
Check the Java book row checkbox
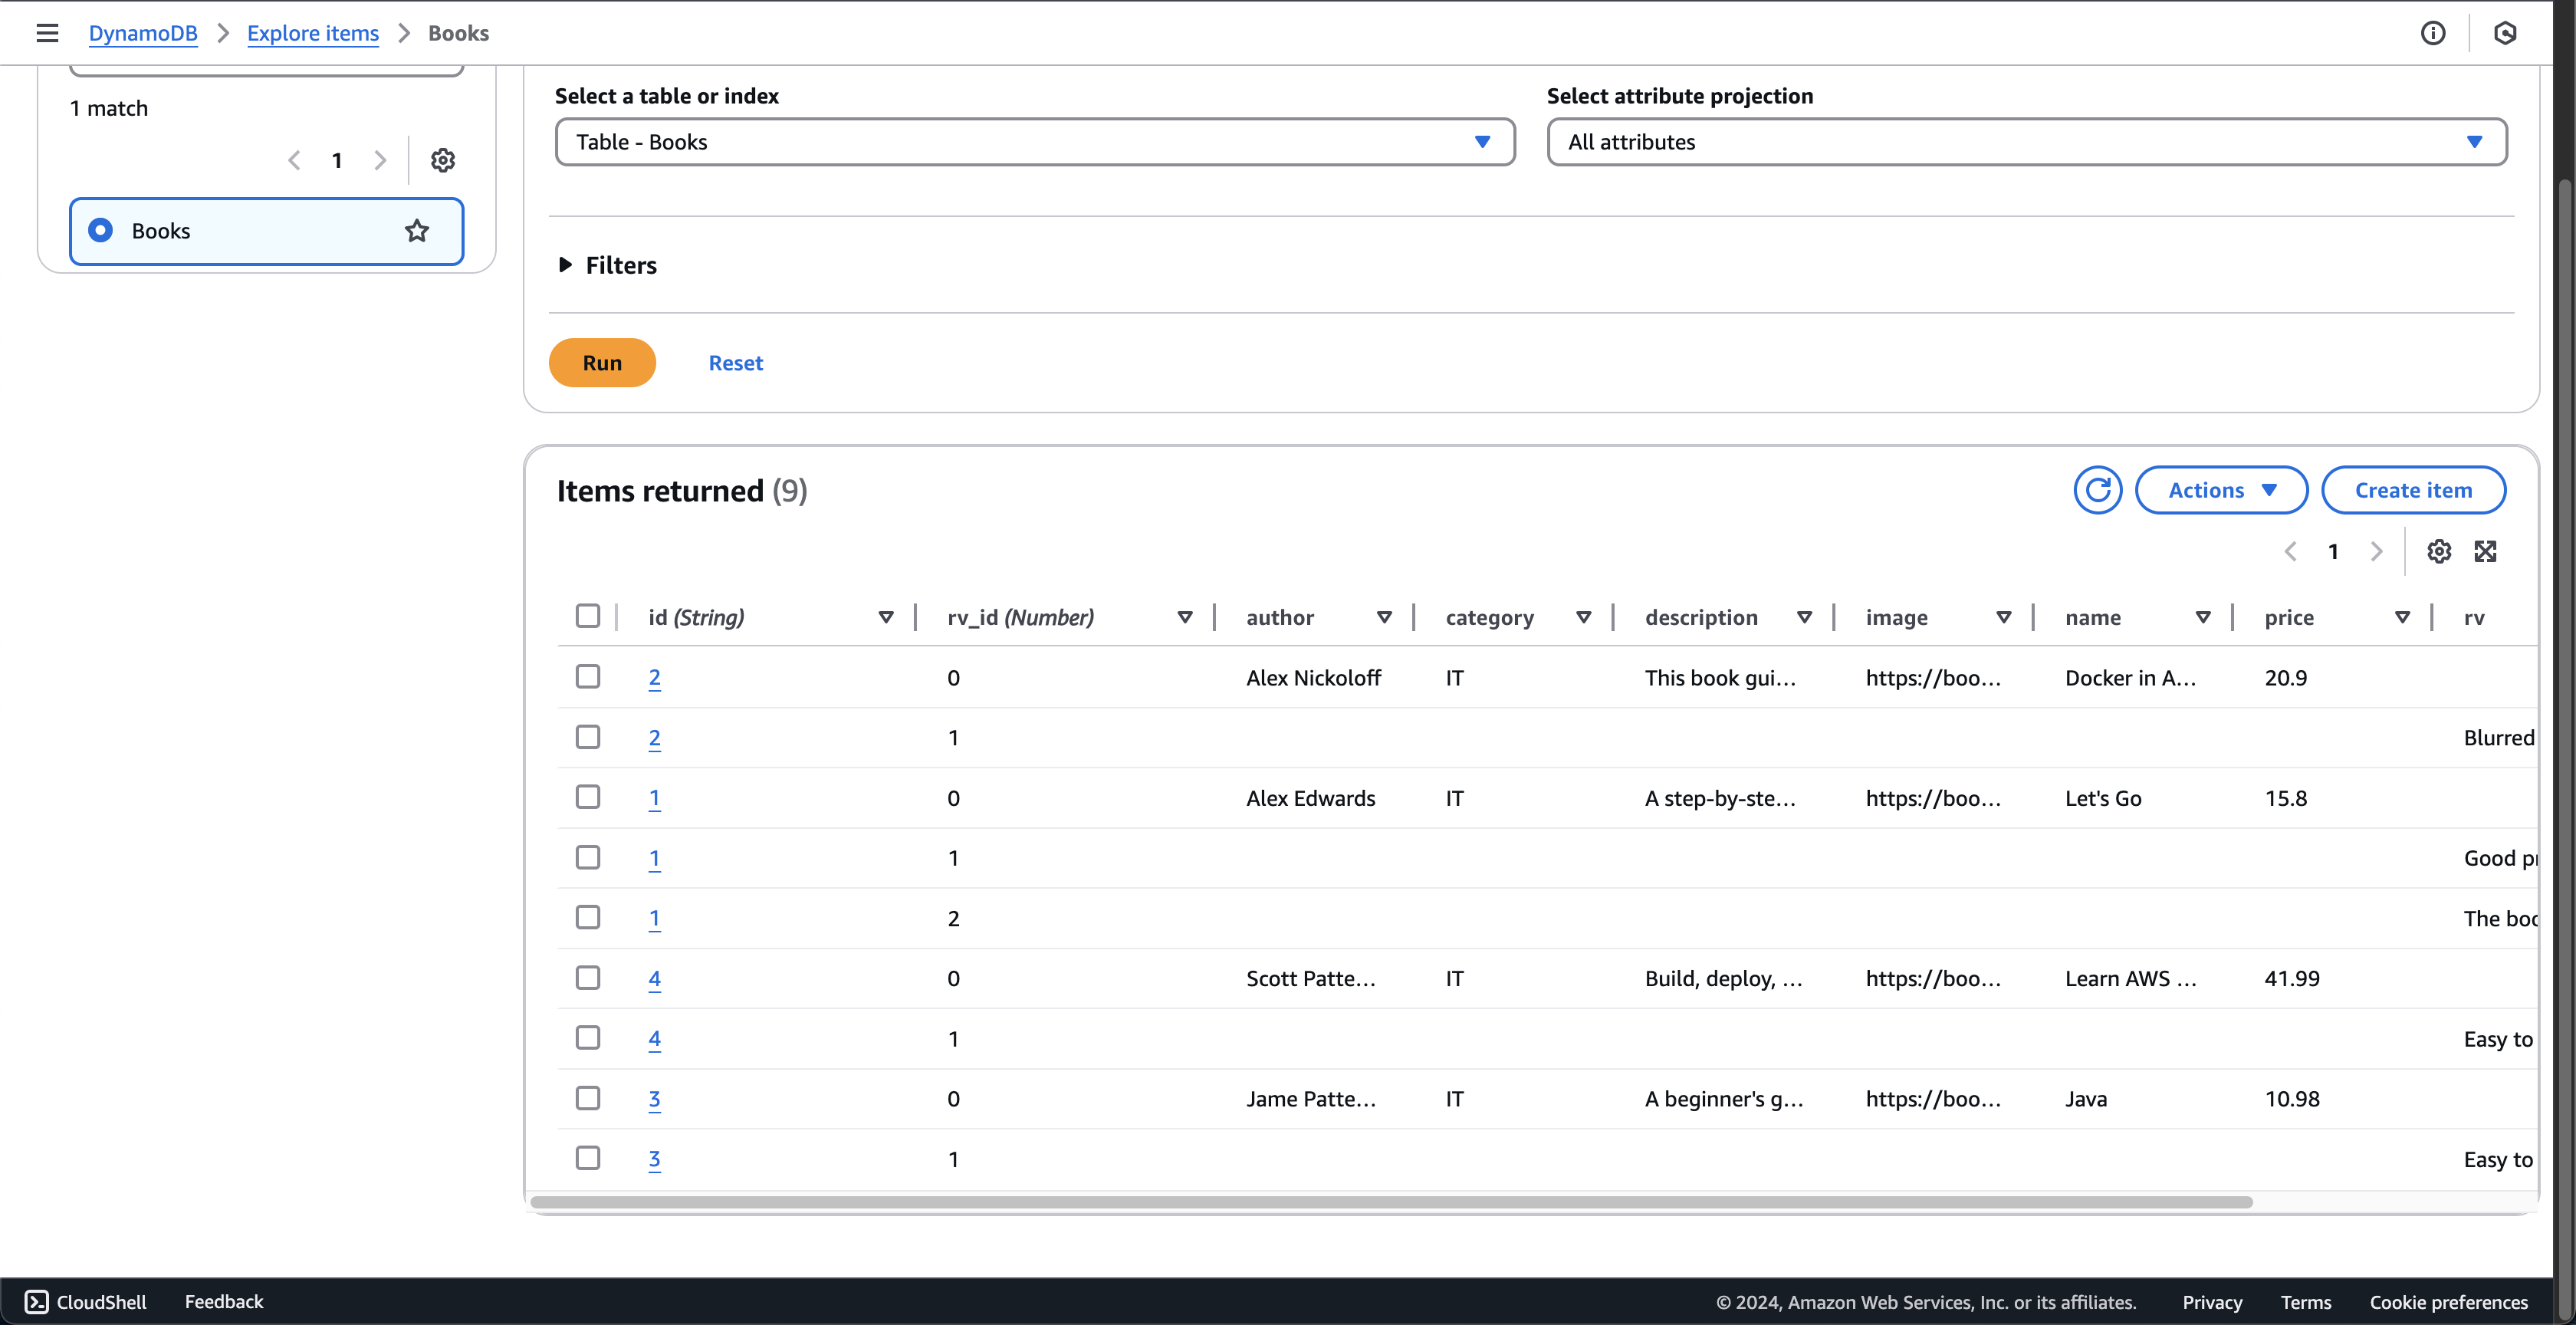588,1098
